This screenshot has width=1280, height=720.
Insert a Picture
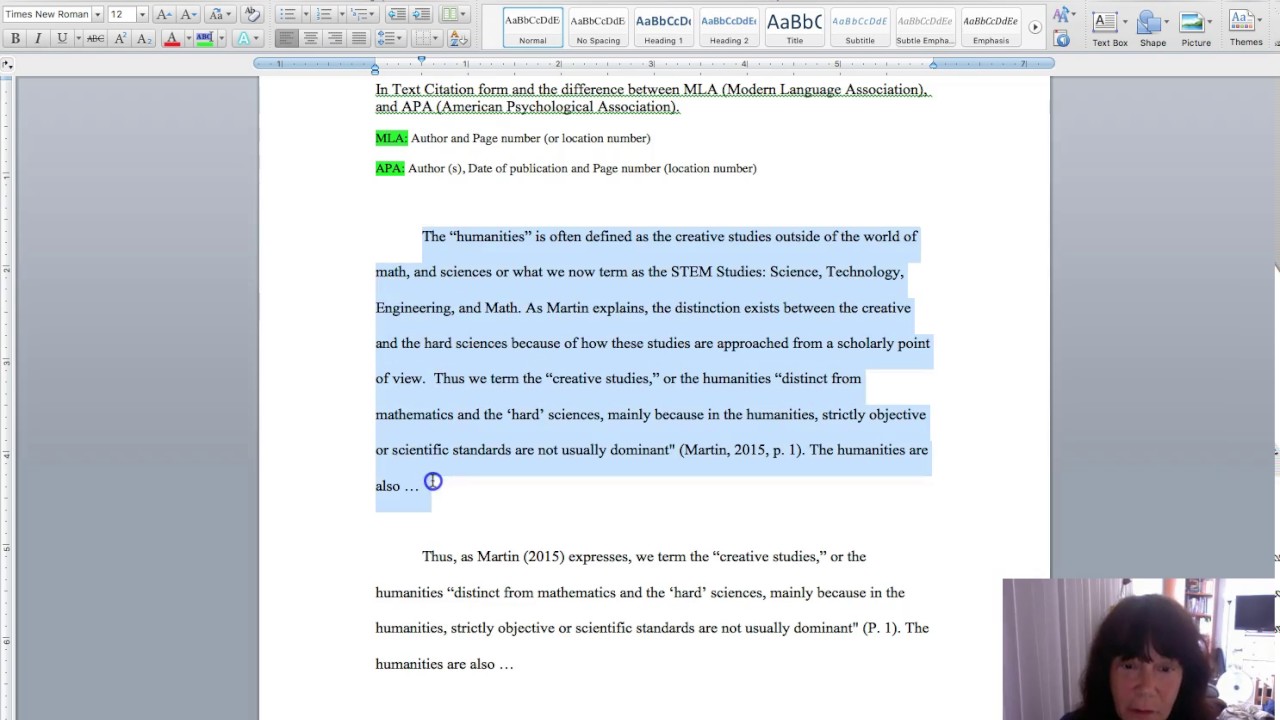click(x=1195, y=28)
